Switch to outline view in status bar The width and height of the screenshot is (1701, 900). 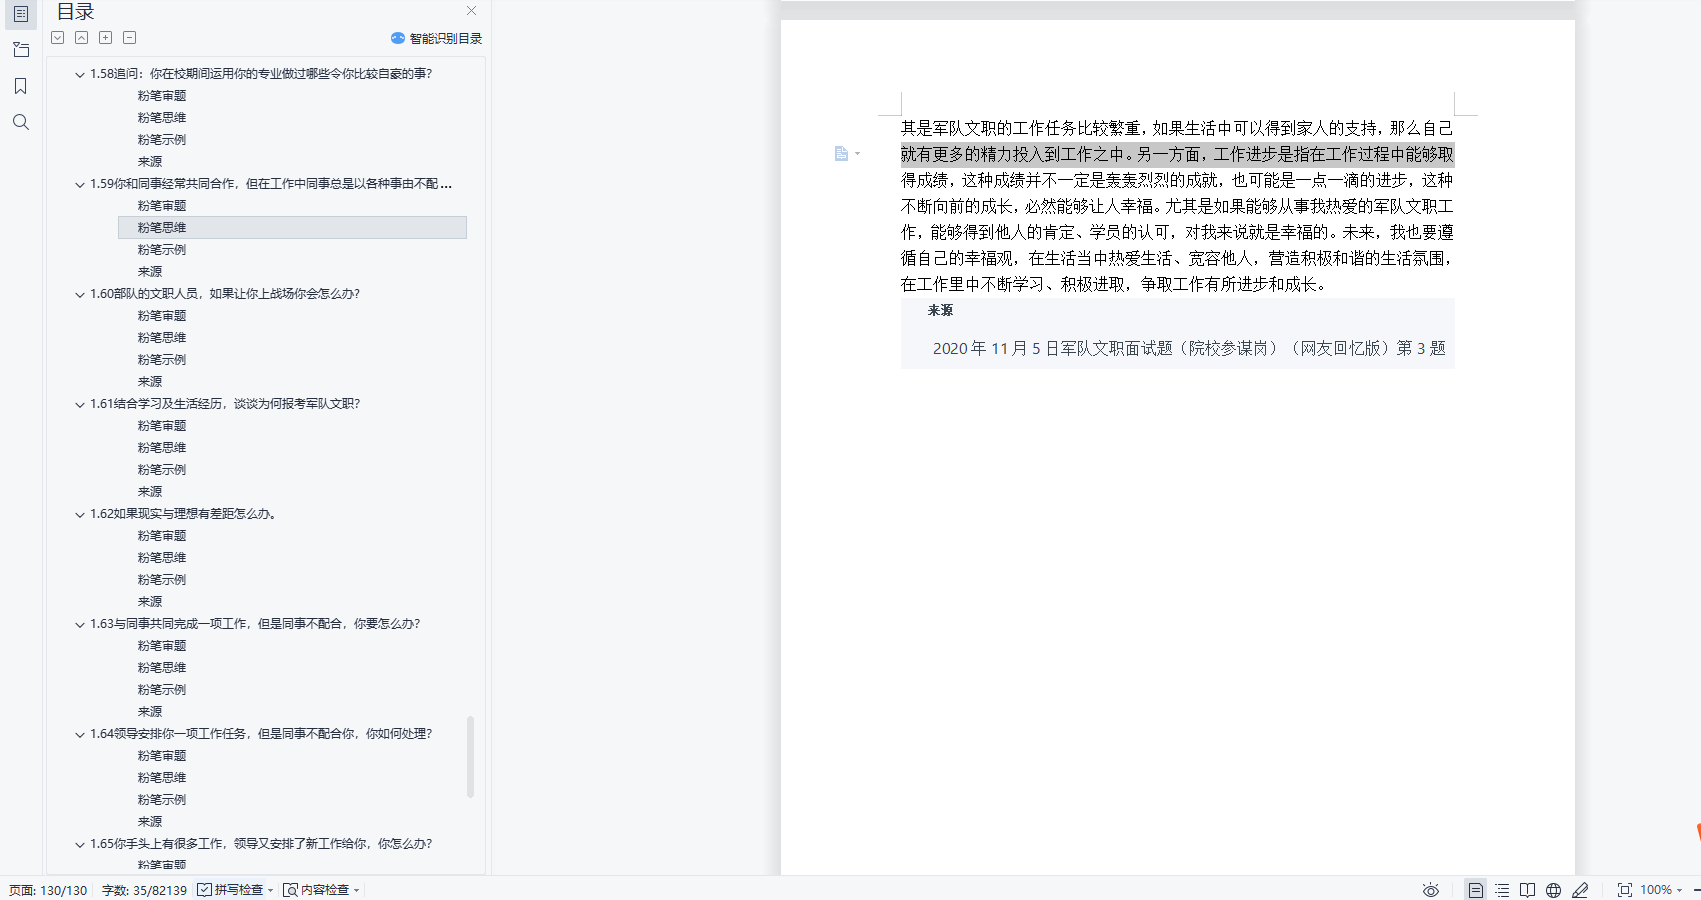click(x=1502, y=890)
